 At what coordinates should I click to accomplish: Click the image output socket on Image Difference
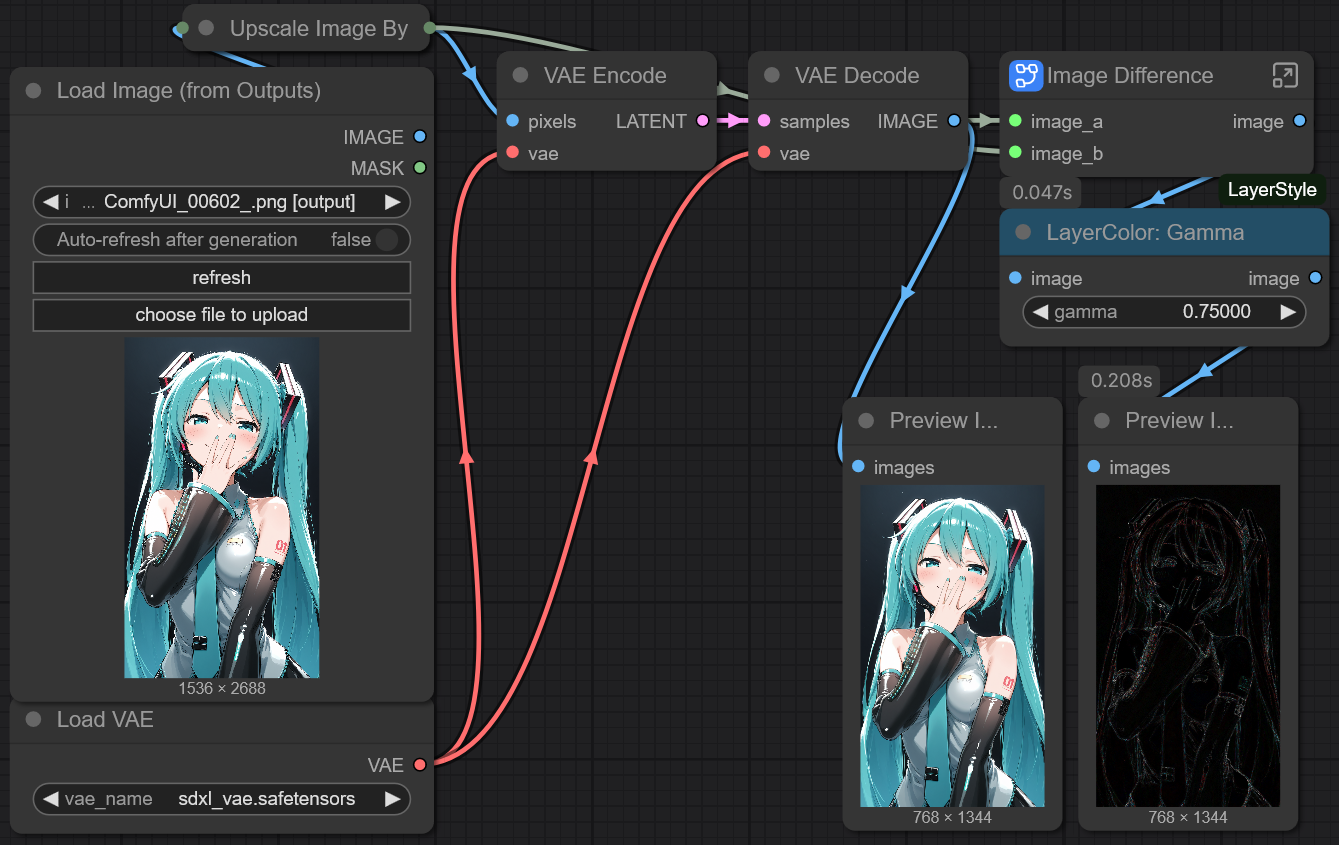[1299, 121]
